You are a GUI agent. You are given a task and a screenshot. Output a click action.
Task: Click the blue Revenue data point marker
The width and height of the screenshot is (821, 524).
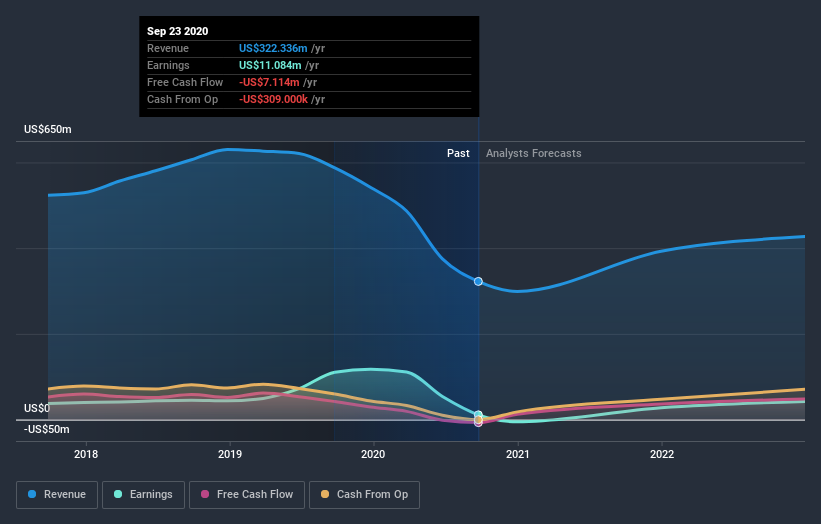click(478, 282)
